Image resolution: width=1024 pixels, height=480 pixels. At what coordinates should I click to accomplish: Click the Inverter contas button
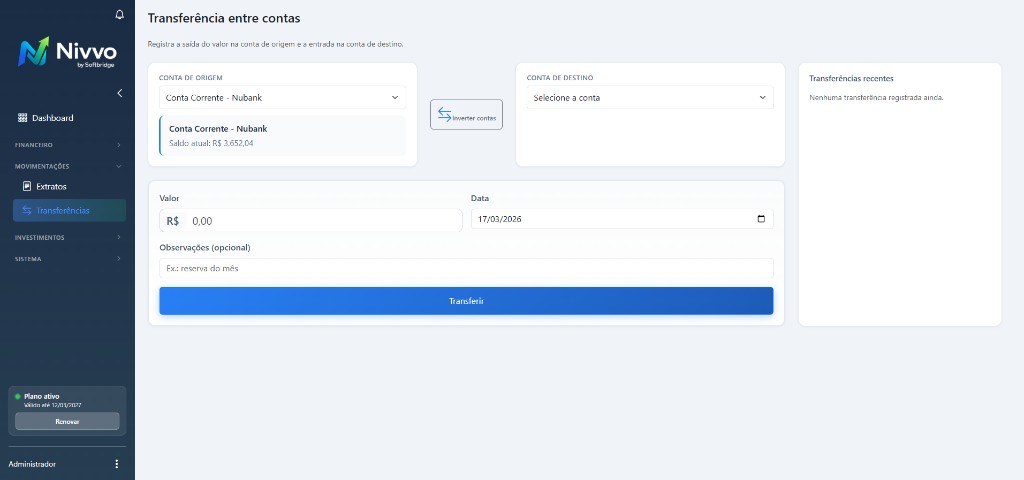[x=466, y=114]
